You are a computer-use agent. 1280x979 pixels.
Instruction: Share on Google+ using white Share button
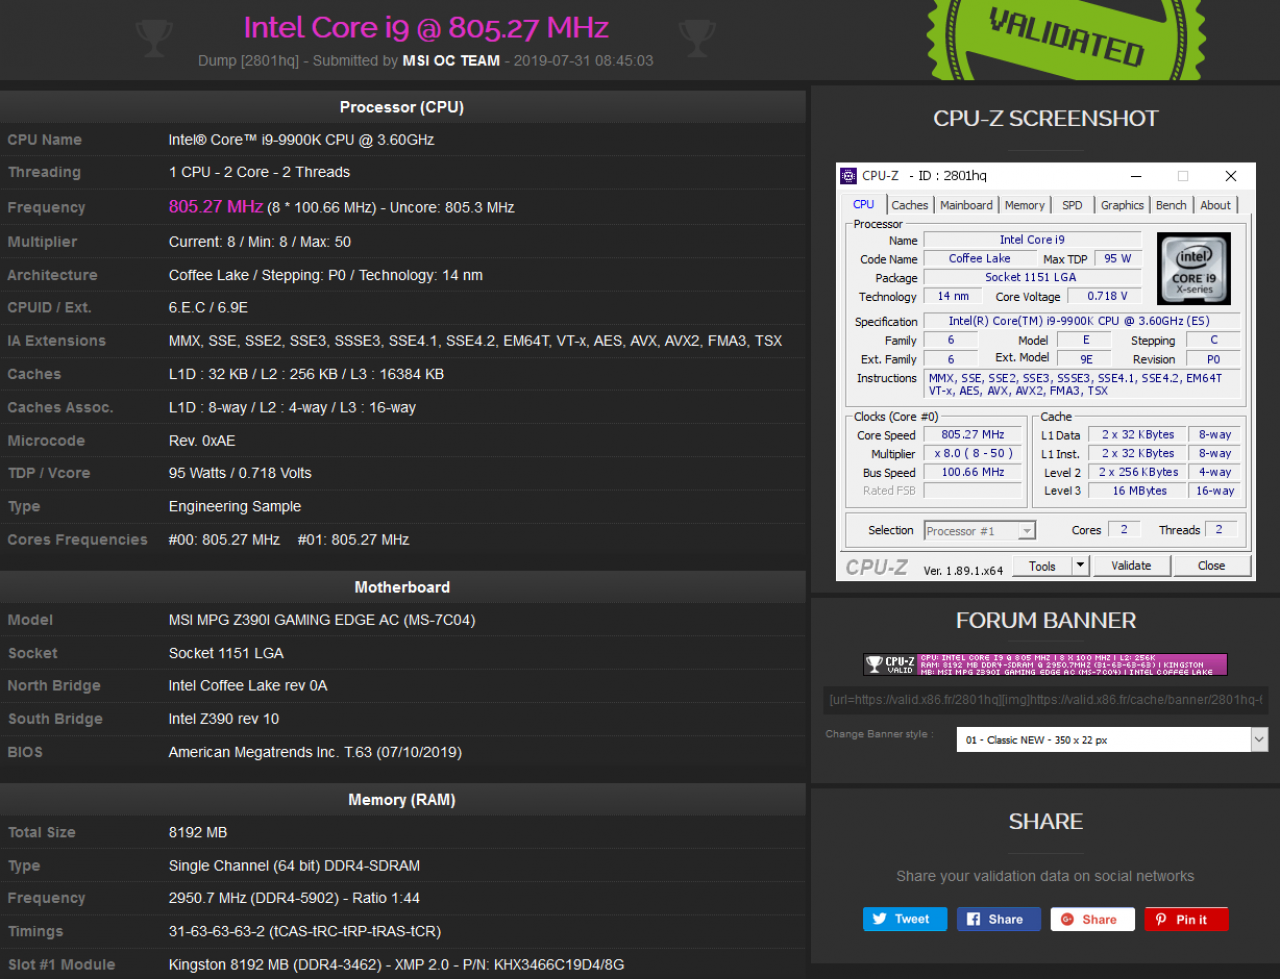pos(1093,919)
